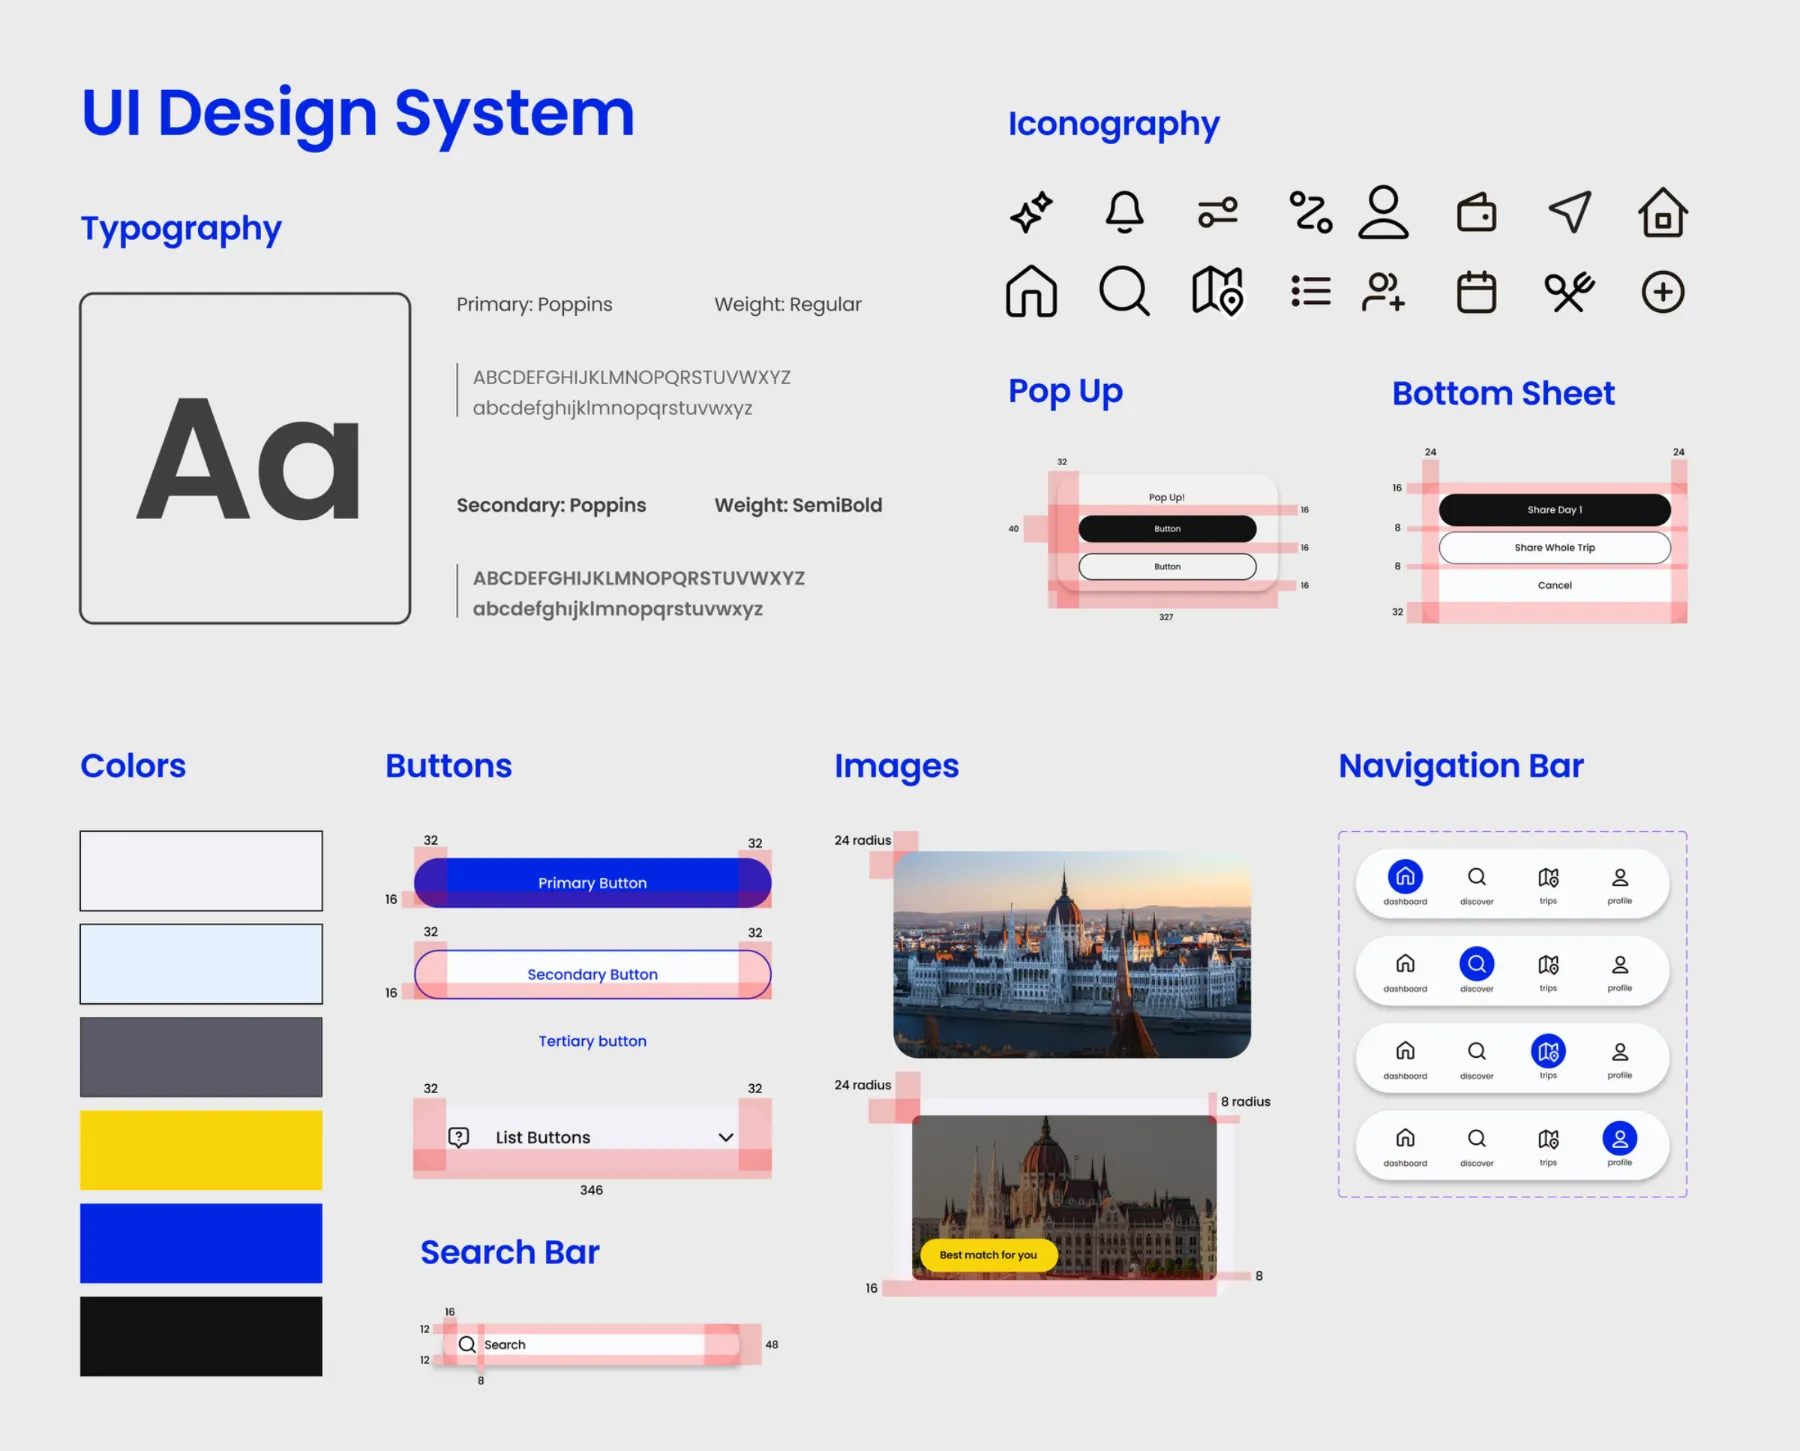Pick the black color swatch
This screenshot has height=1451, width=1800.
click(x=201, y=1337)
